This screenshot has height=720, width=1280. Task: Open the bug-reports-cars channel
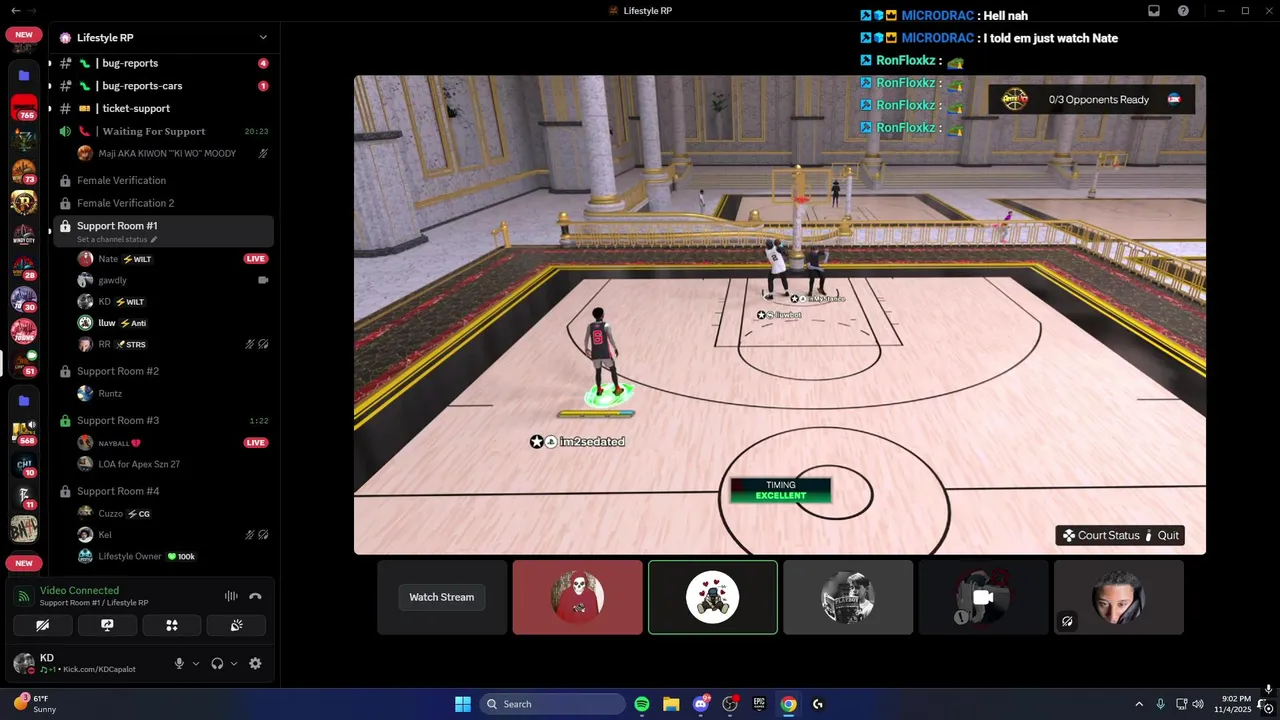(x=163, y=86)
